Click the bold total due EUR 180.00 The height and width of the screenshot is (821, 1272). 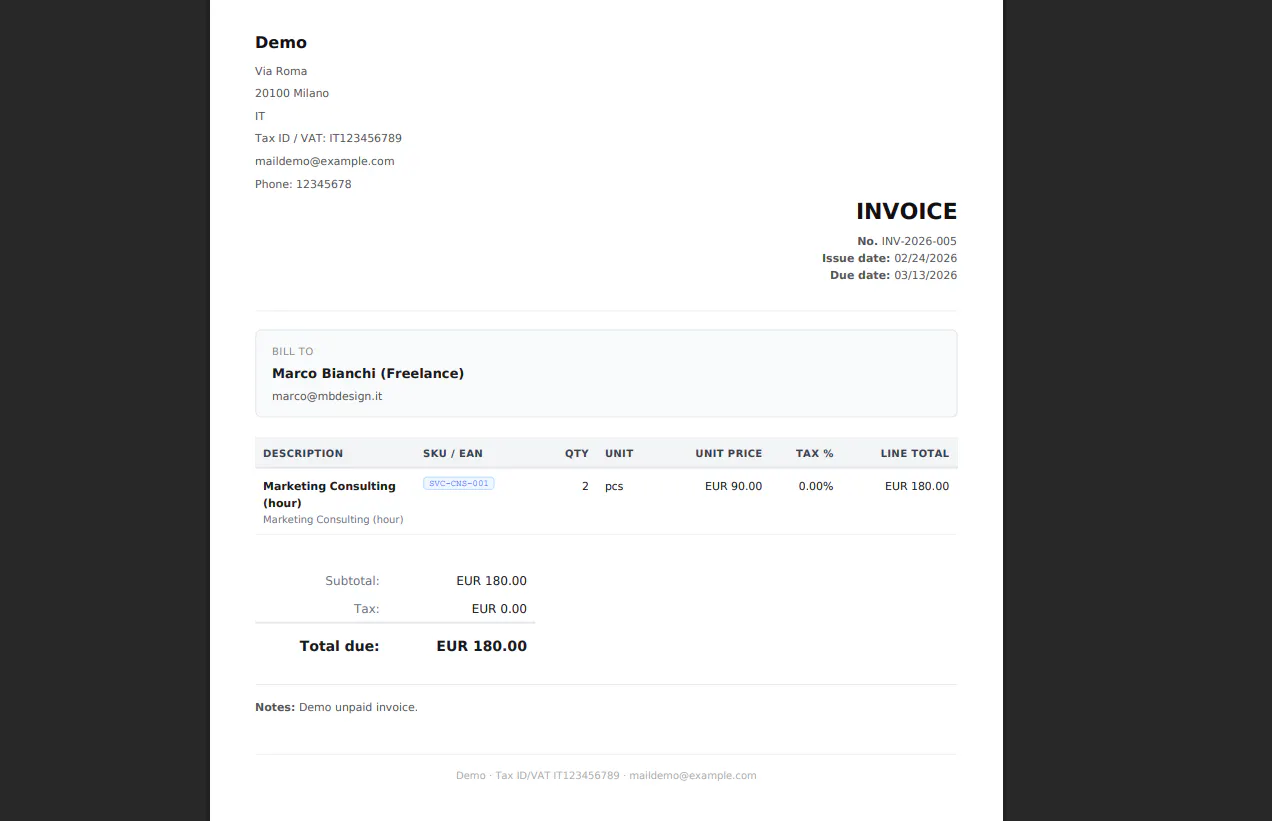[481, 646]
